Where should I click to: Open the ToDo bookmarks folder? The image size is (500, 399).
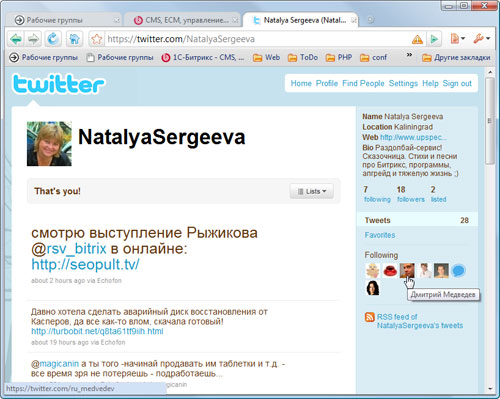point(303,57)
